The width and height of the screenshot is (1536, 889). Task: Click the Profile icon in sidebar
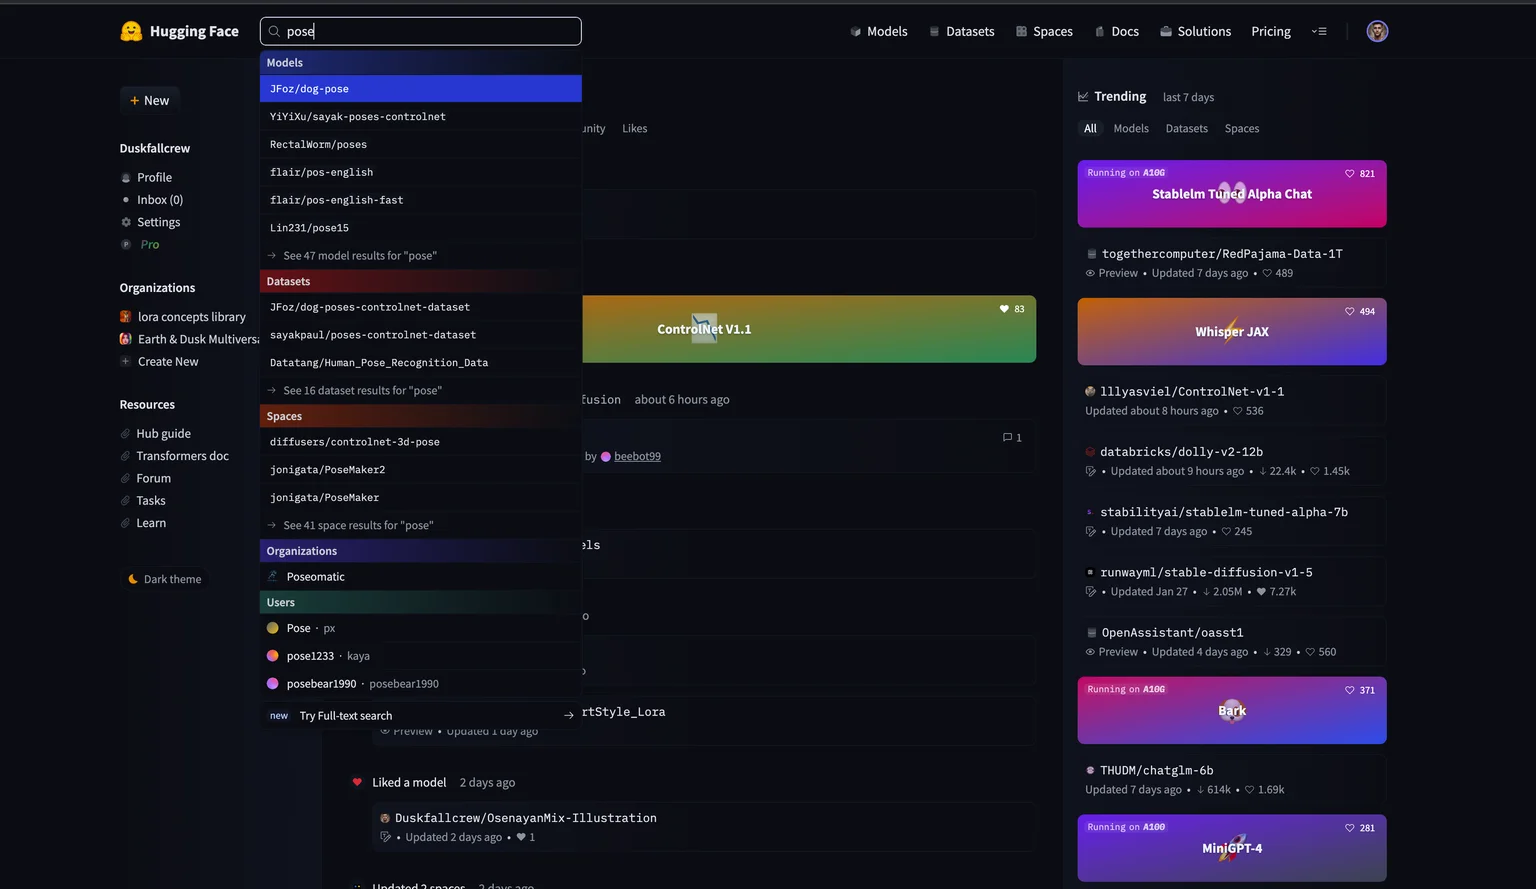126,178
